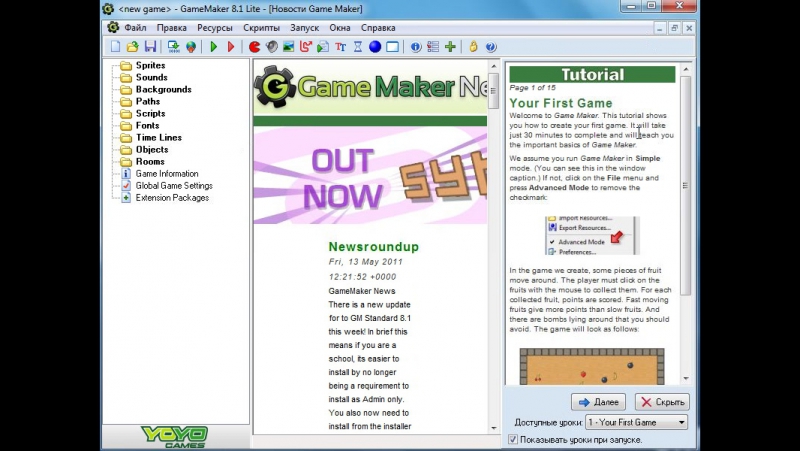Open global game settings toolbar icon

433,47
